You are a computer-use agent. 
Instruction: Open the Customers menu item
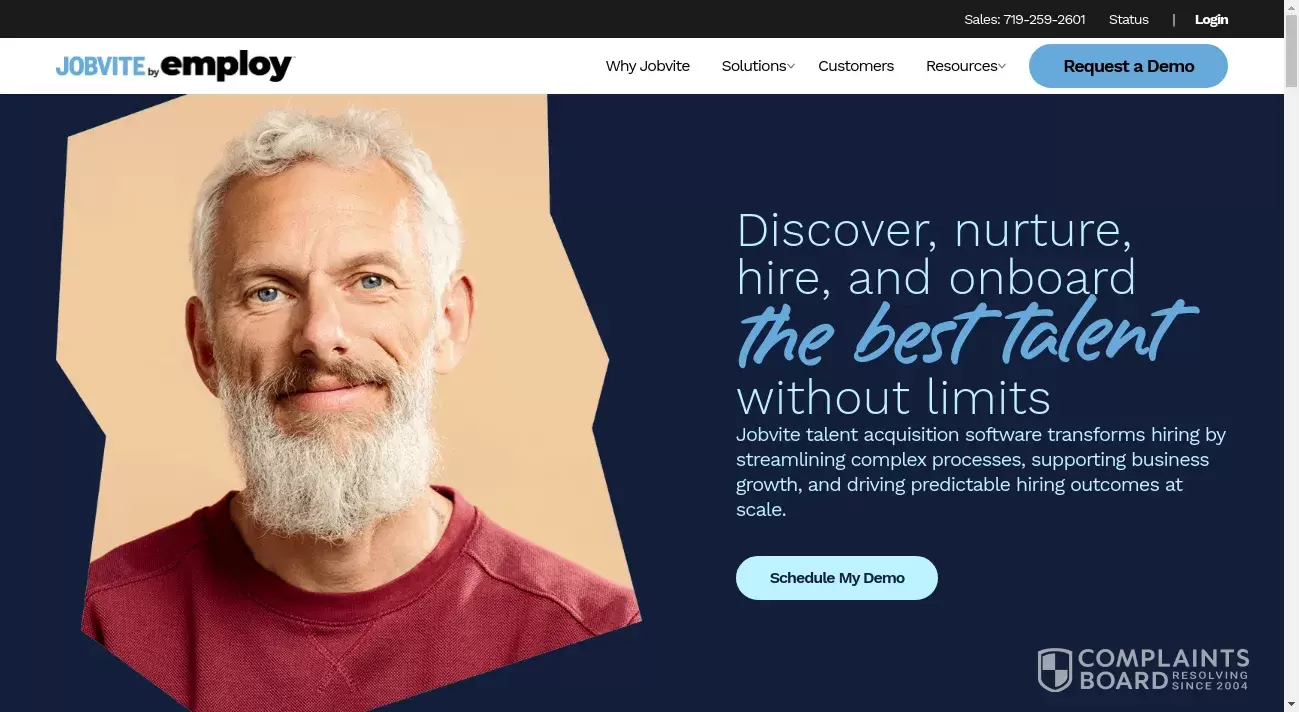coord(856,66)
